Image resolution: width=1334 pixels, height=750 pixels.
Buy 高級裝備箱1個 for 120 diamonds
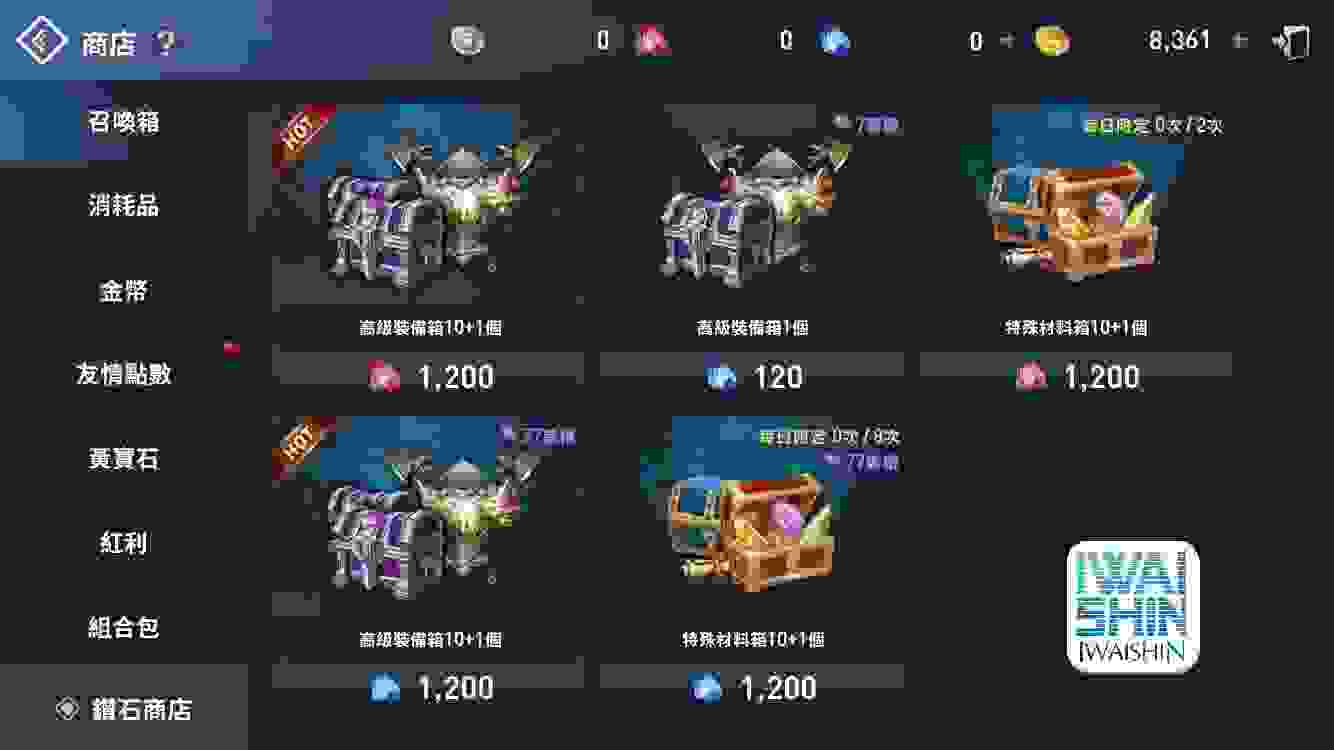(752, 376)
